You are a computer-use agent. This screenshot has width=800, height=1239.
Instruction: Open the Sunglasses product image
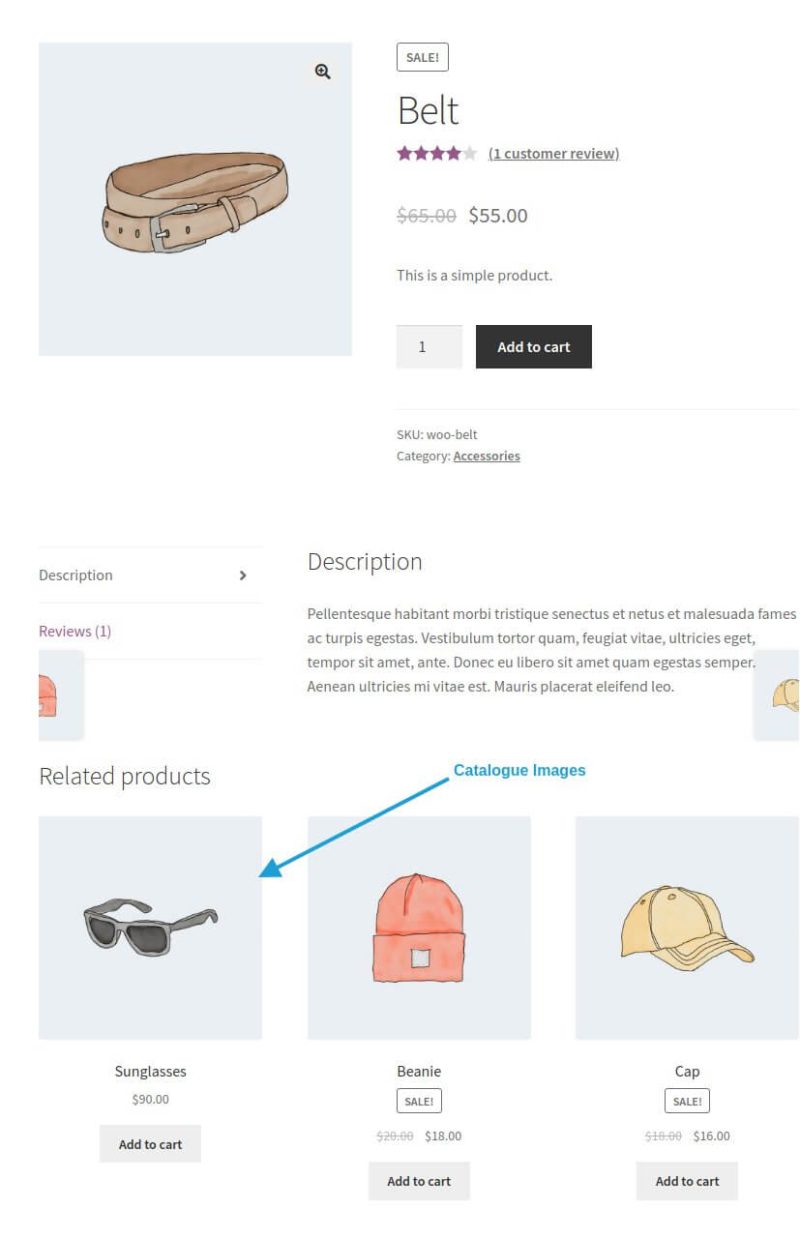click(149, 927)
